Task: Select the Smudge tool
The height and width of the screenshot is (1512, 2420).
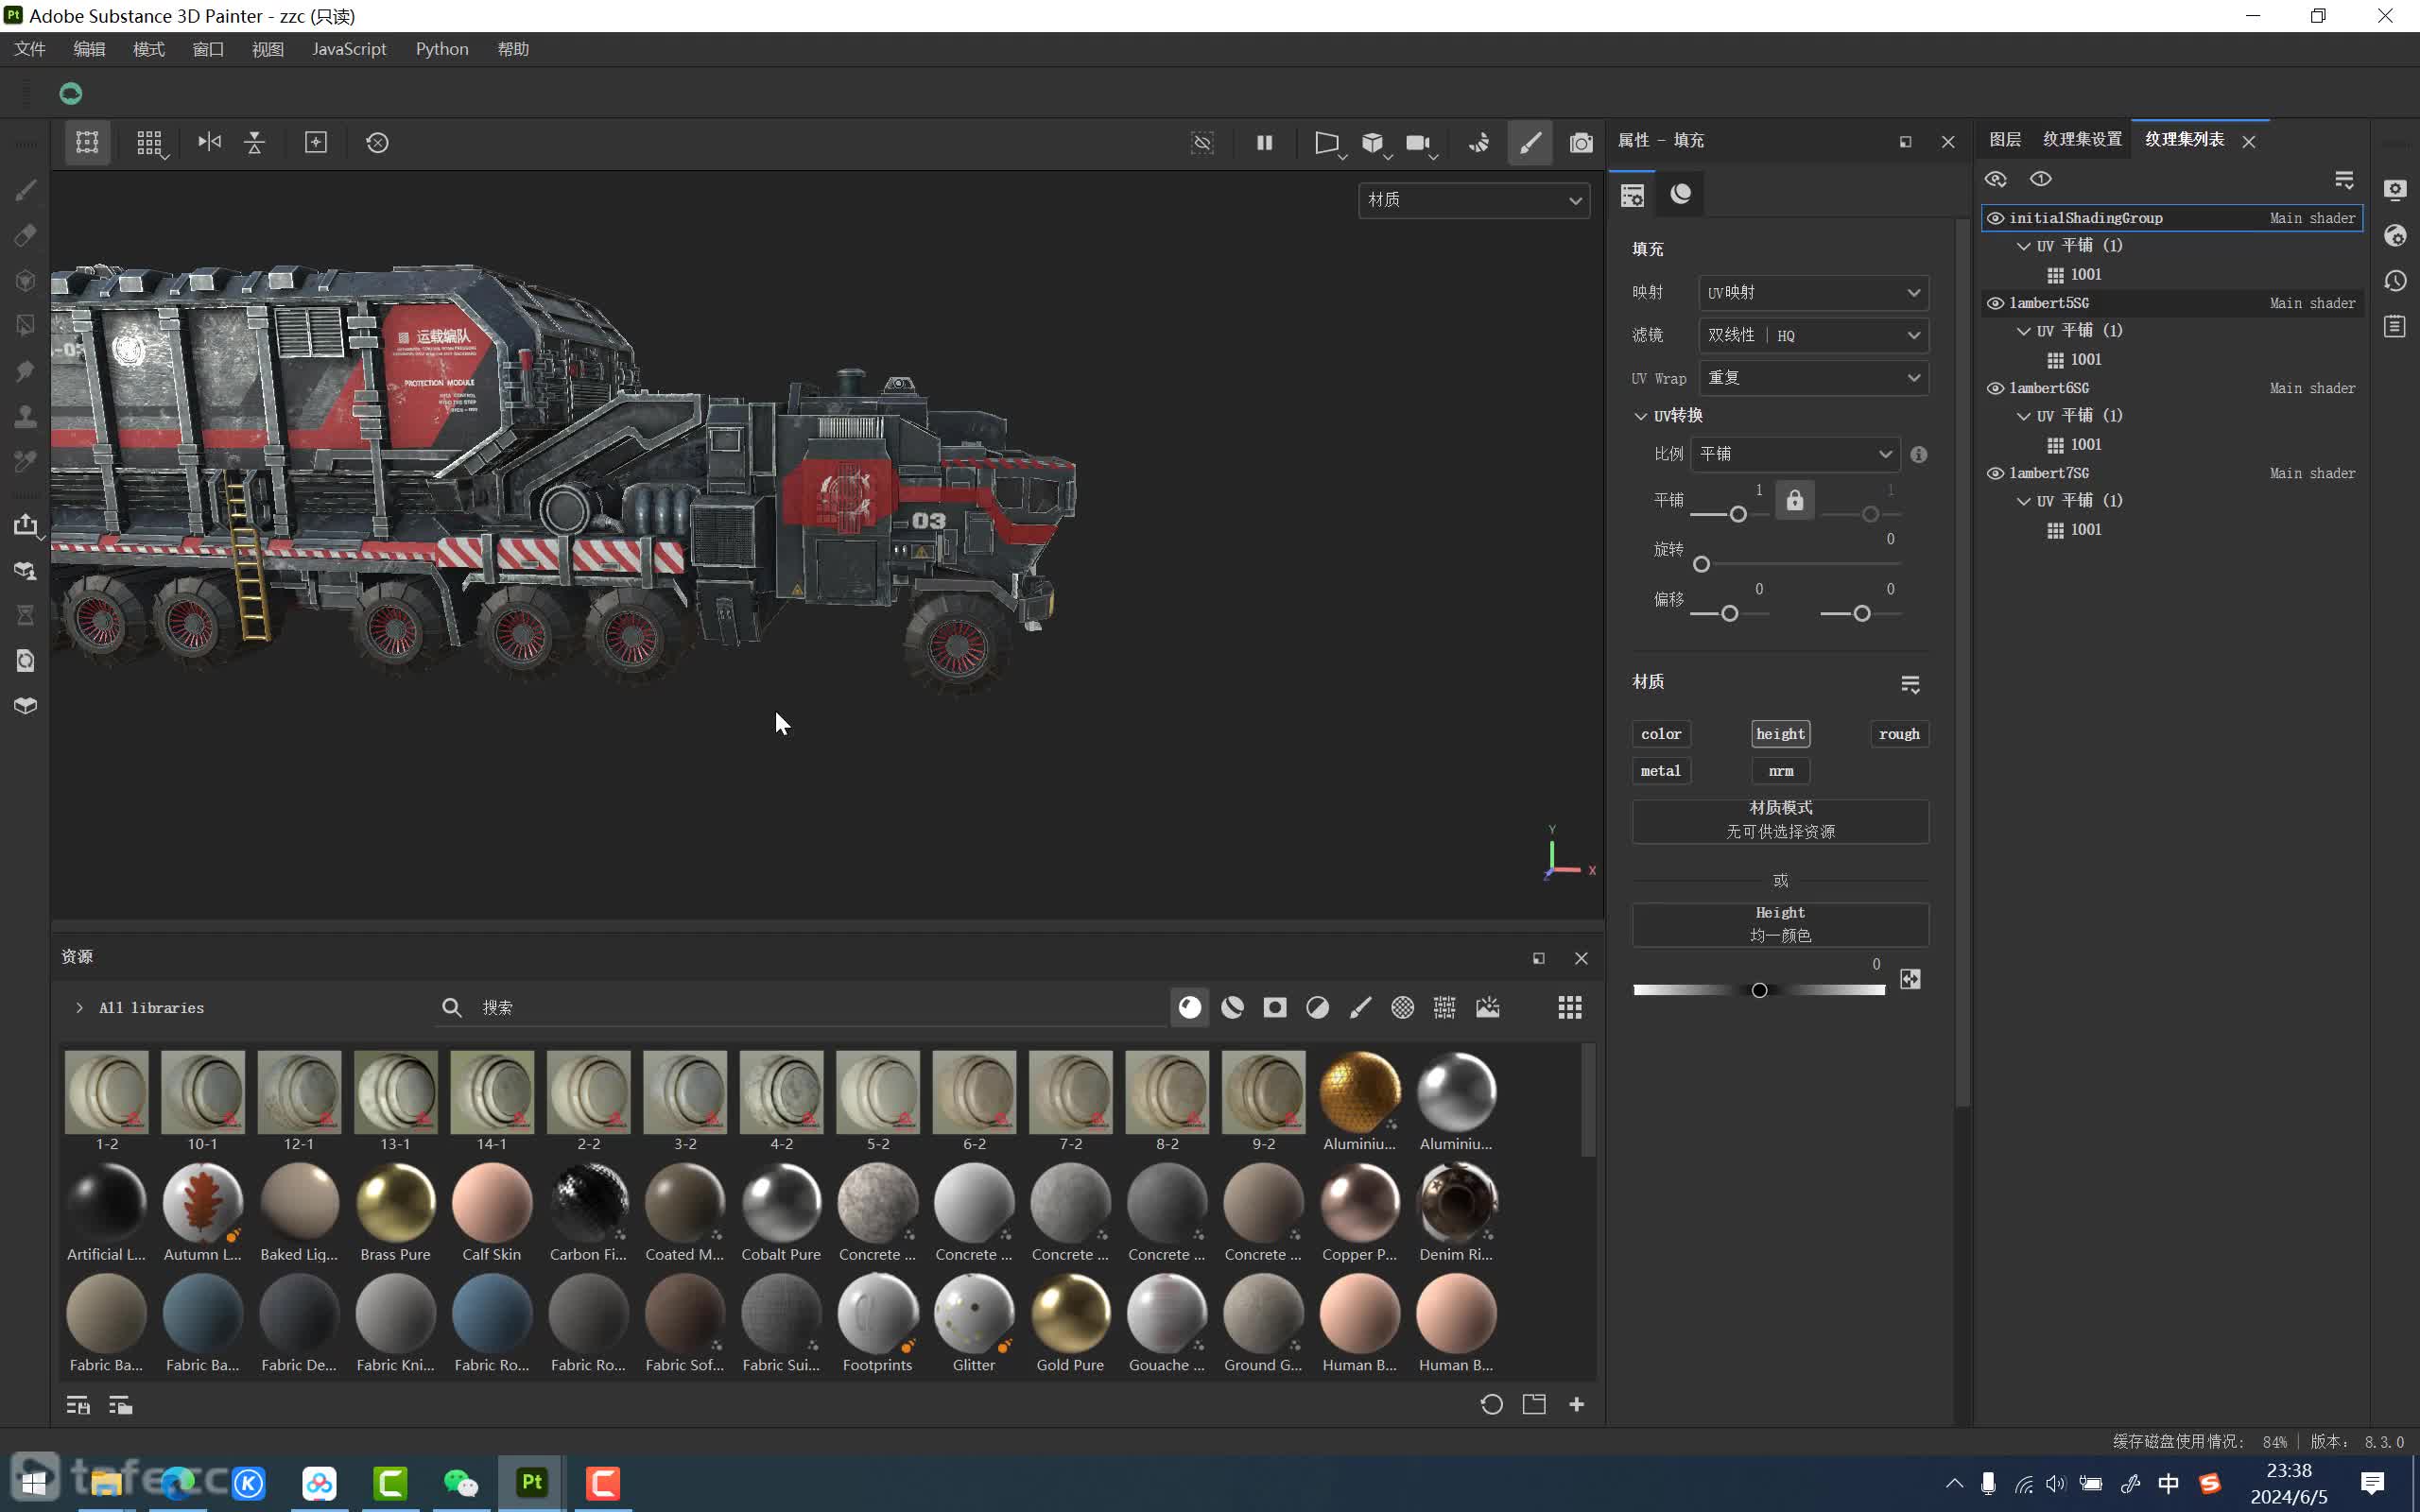Action: [x=26, y=371]
